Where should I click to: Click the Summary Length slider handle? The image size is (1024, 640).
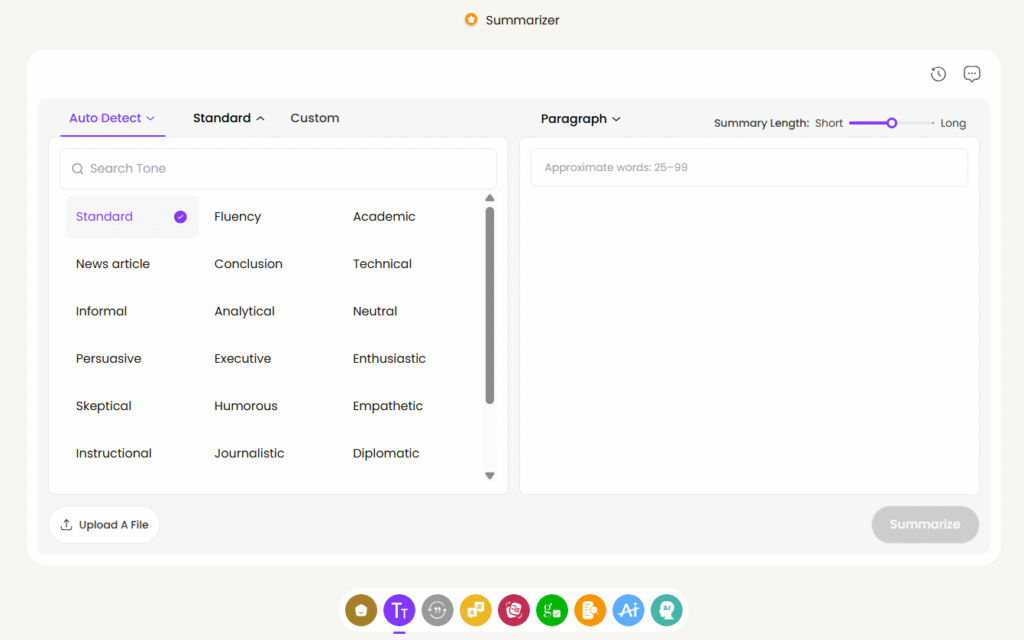892,123
